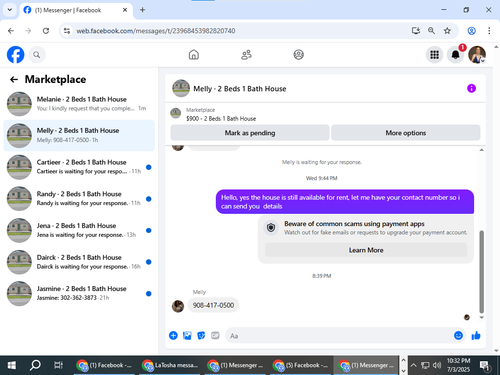500x375 pixels.
Task: Open Windows taskbar search
Action: point(35,365)
